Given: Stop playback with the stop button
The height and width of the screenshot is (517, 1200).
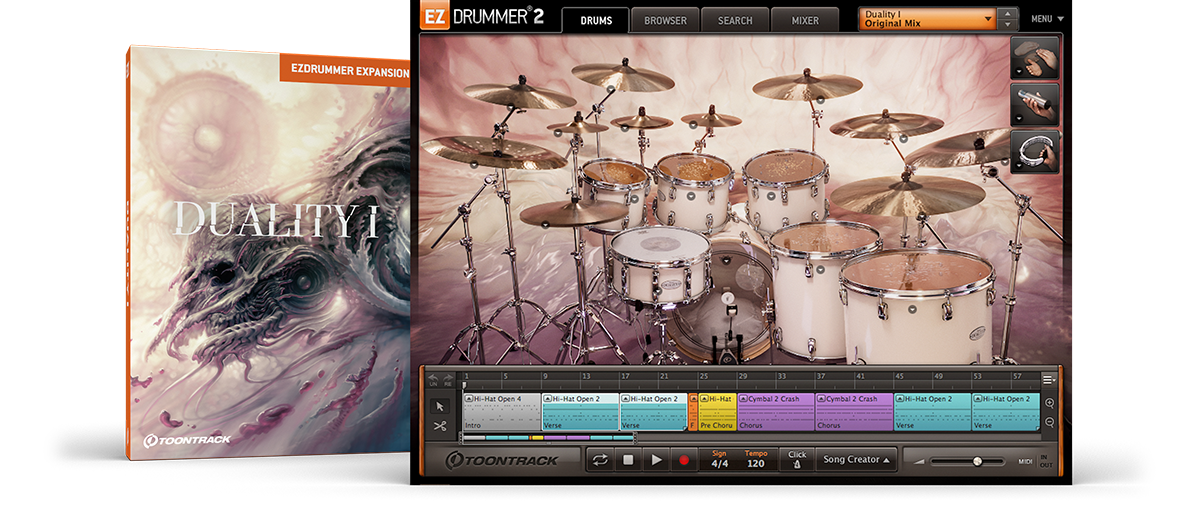Looking at the screenshot, I should (628, 460).
